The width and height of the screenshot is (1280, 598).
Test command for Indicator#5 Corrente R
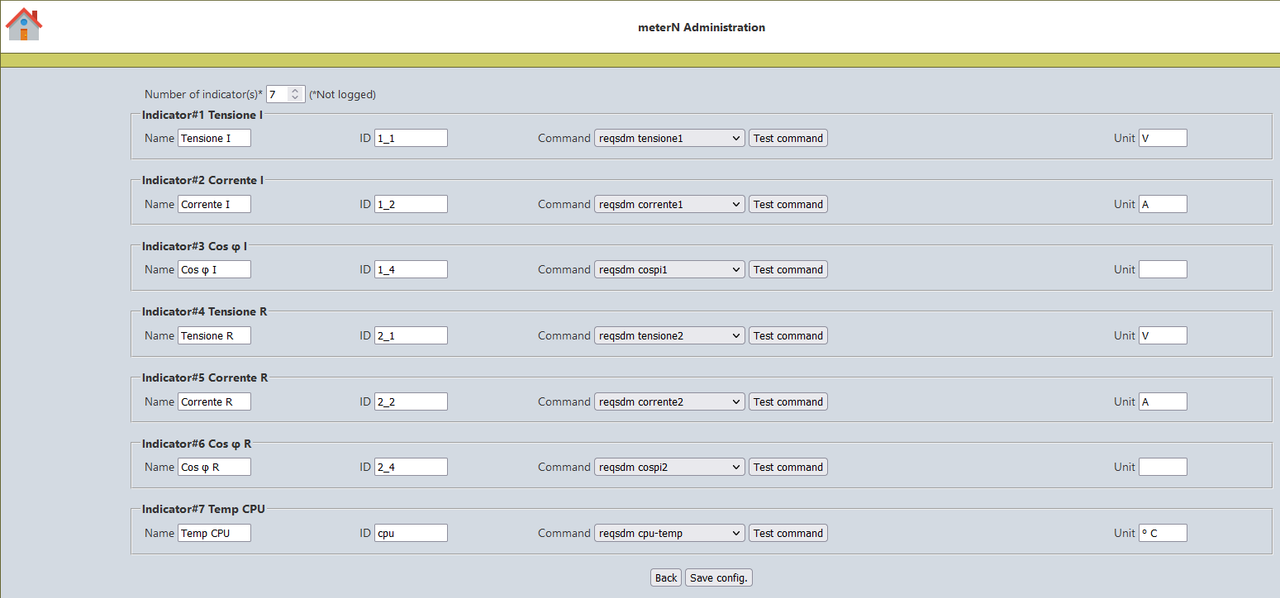pos(788,402)
